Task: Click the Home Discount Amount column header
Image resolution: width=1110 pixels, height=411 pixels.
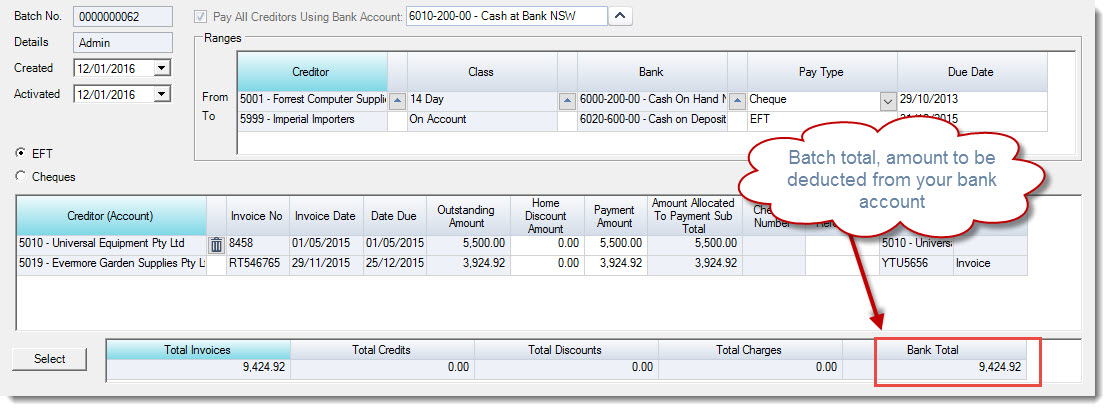Action: coord(546,216)
